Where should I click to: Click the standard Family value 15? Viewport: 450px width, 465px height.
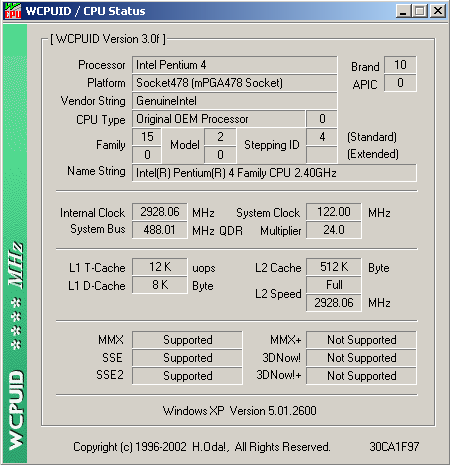(x=147, y=137)
